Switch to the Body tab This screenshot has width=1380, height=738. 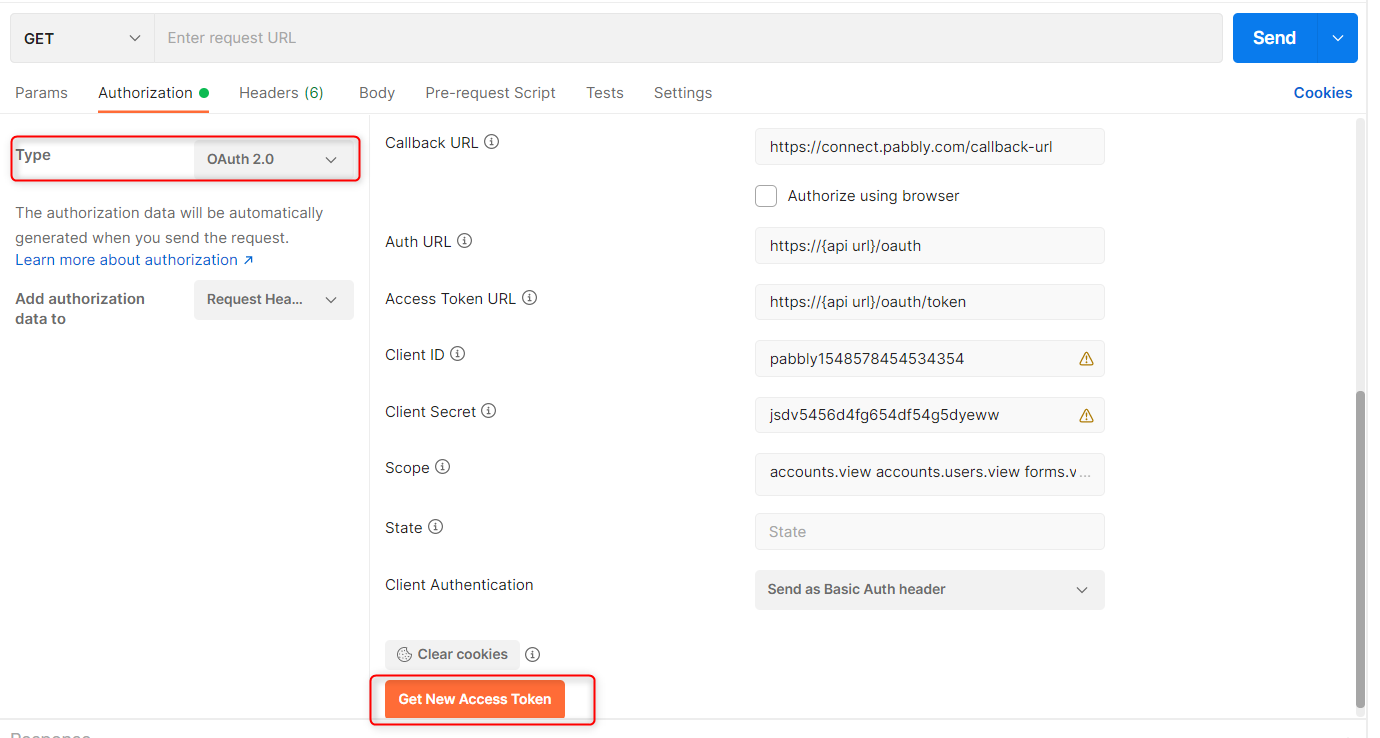click(377, 93)
